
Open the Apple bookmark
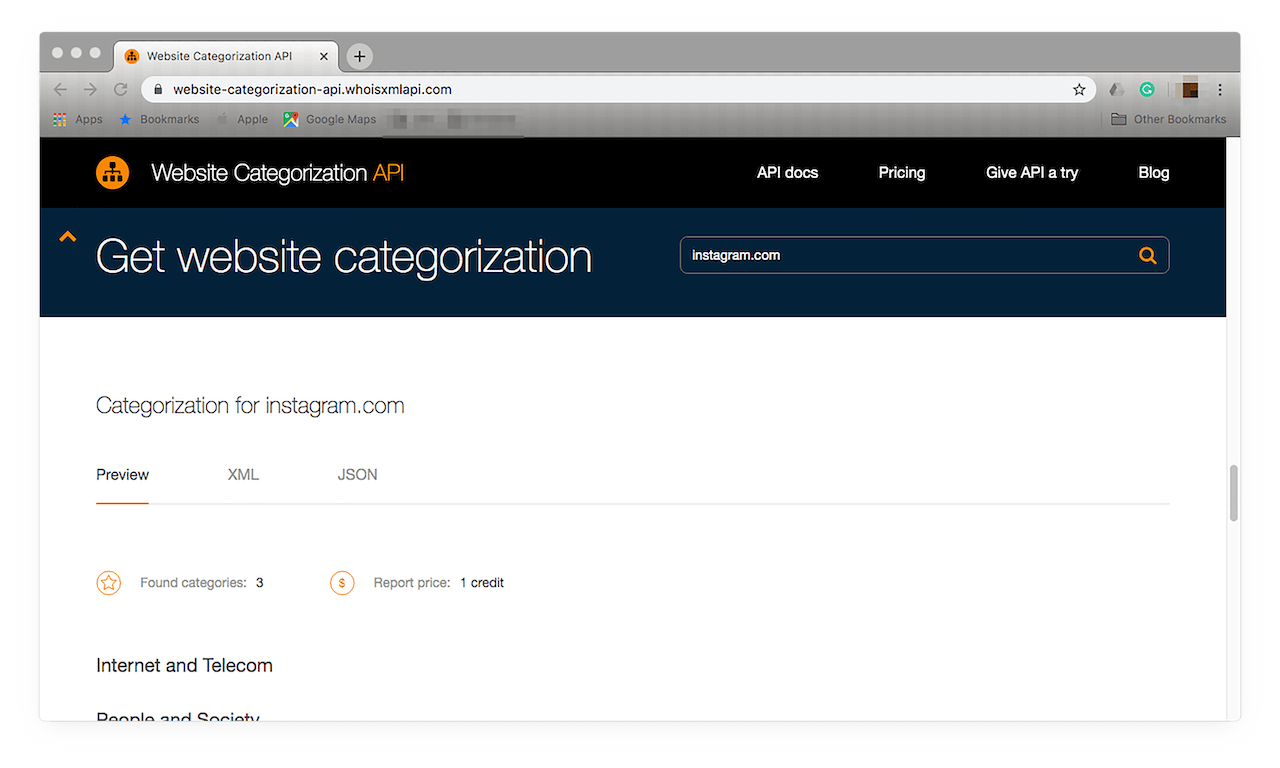242,119
